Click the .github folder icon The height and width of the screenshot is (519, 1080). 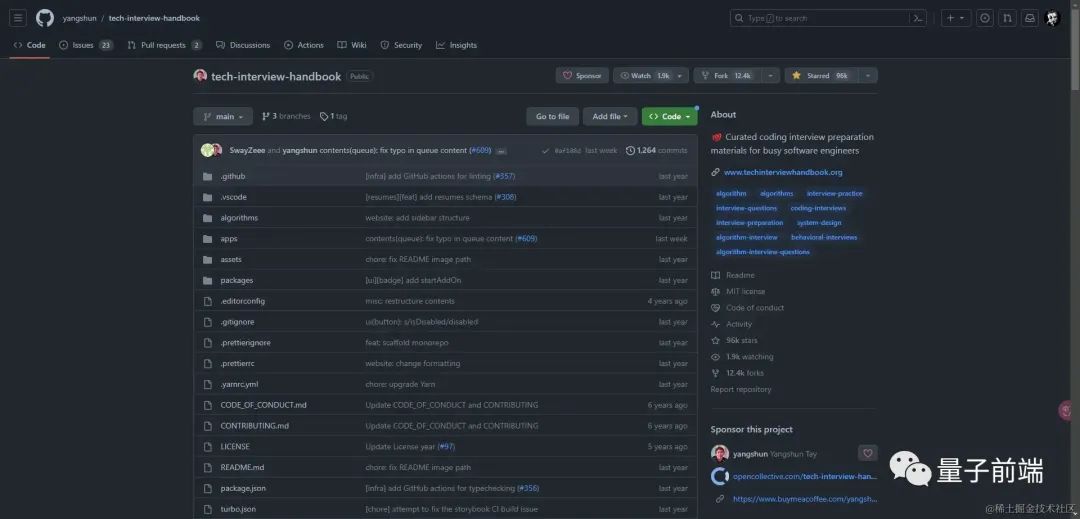tap(207, 176)
